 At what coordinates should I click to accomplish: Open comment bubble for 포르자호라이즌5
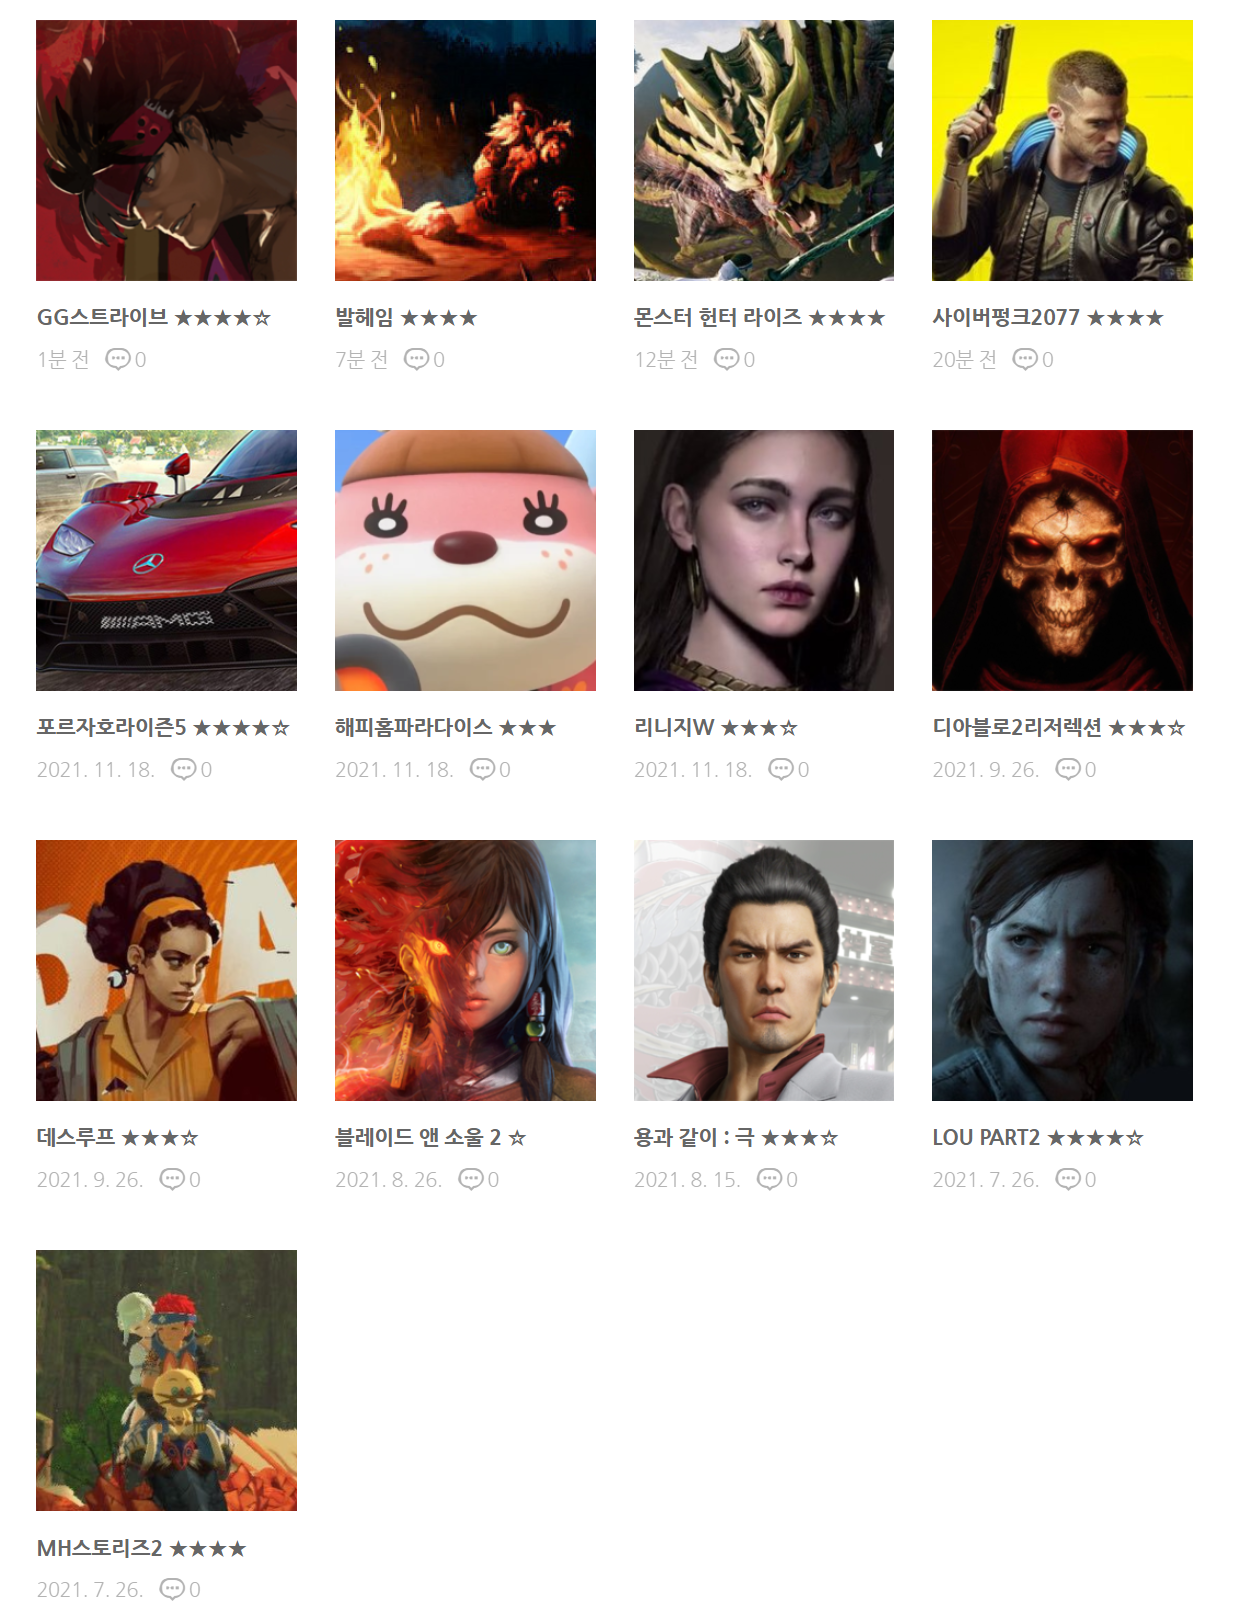point(184,768)
